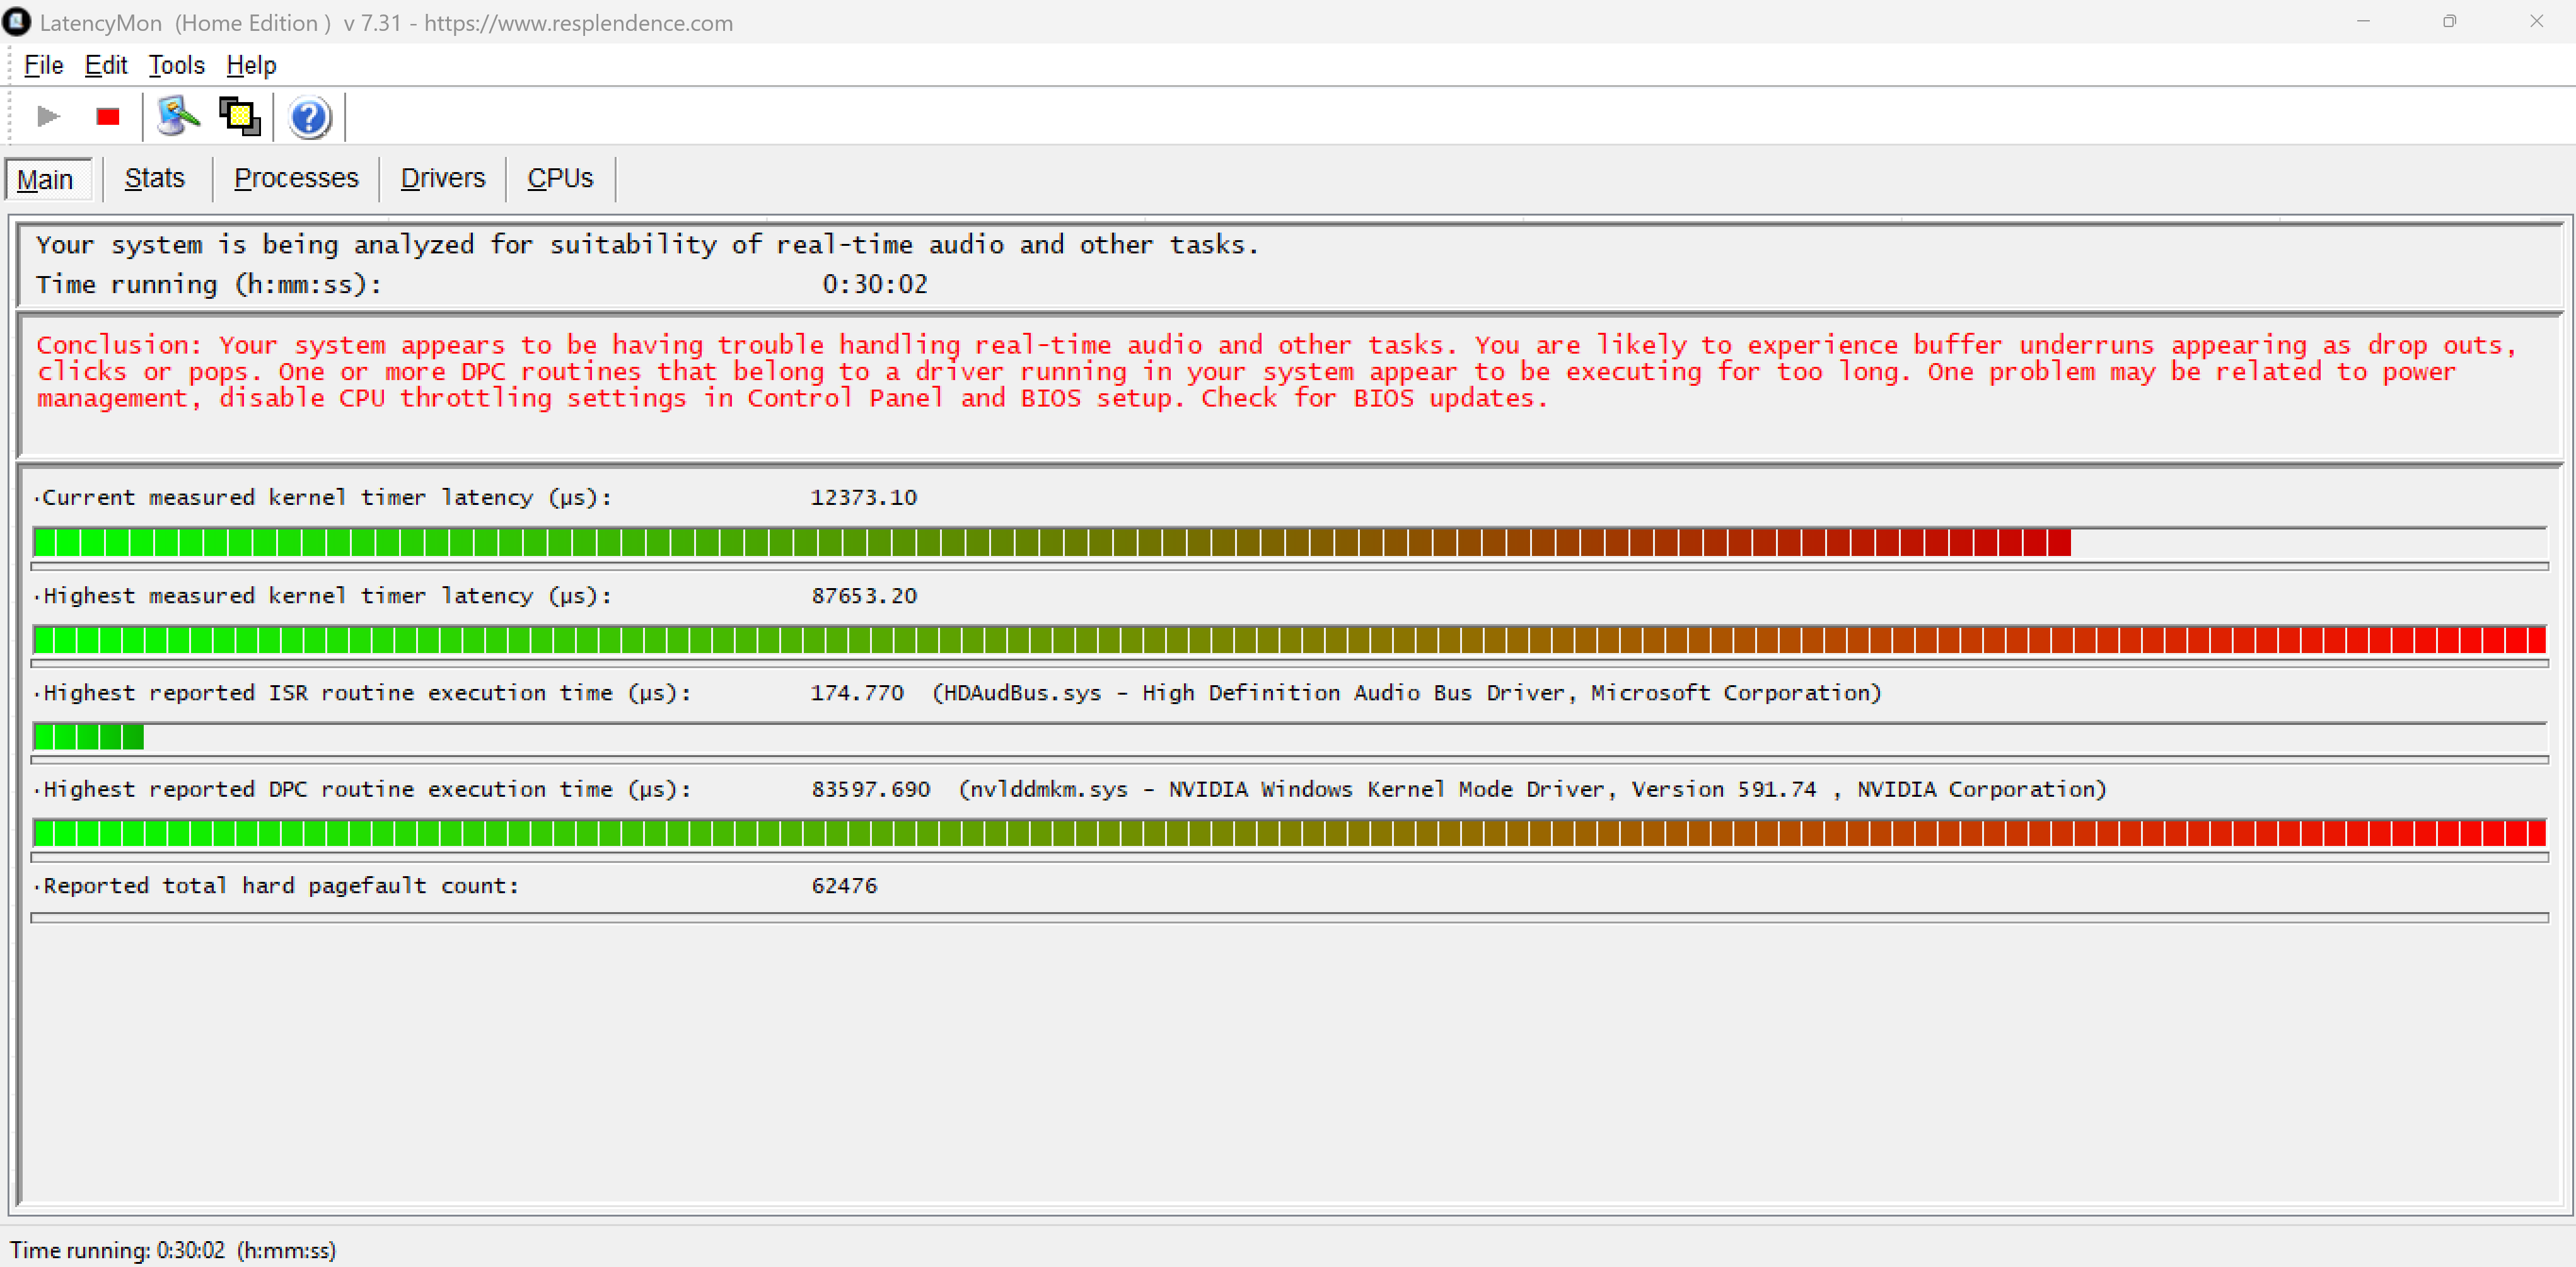This screenshot has width=2576, height=1267.
Task: Switch to the Stats tab
Action: [x=154, y=178]
